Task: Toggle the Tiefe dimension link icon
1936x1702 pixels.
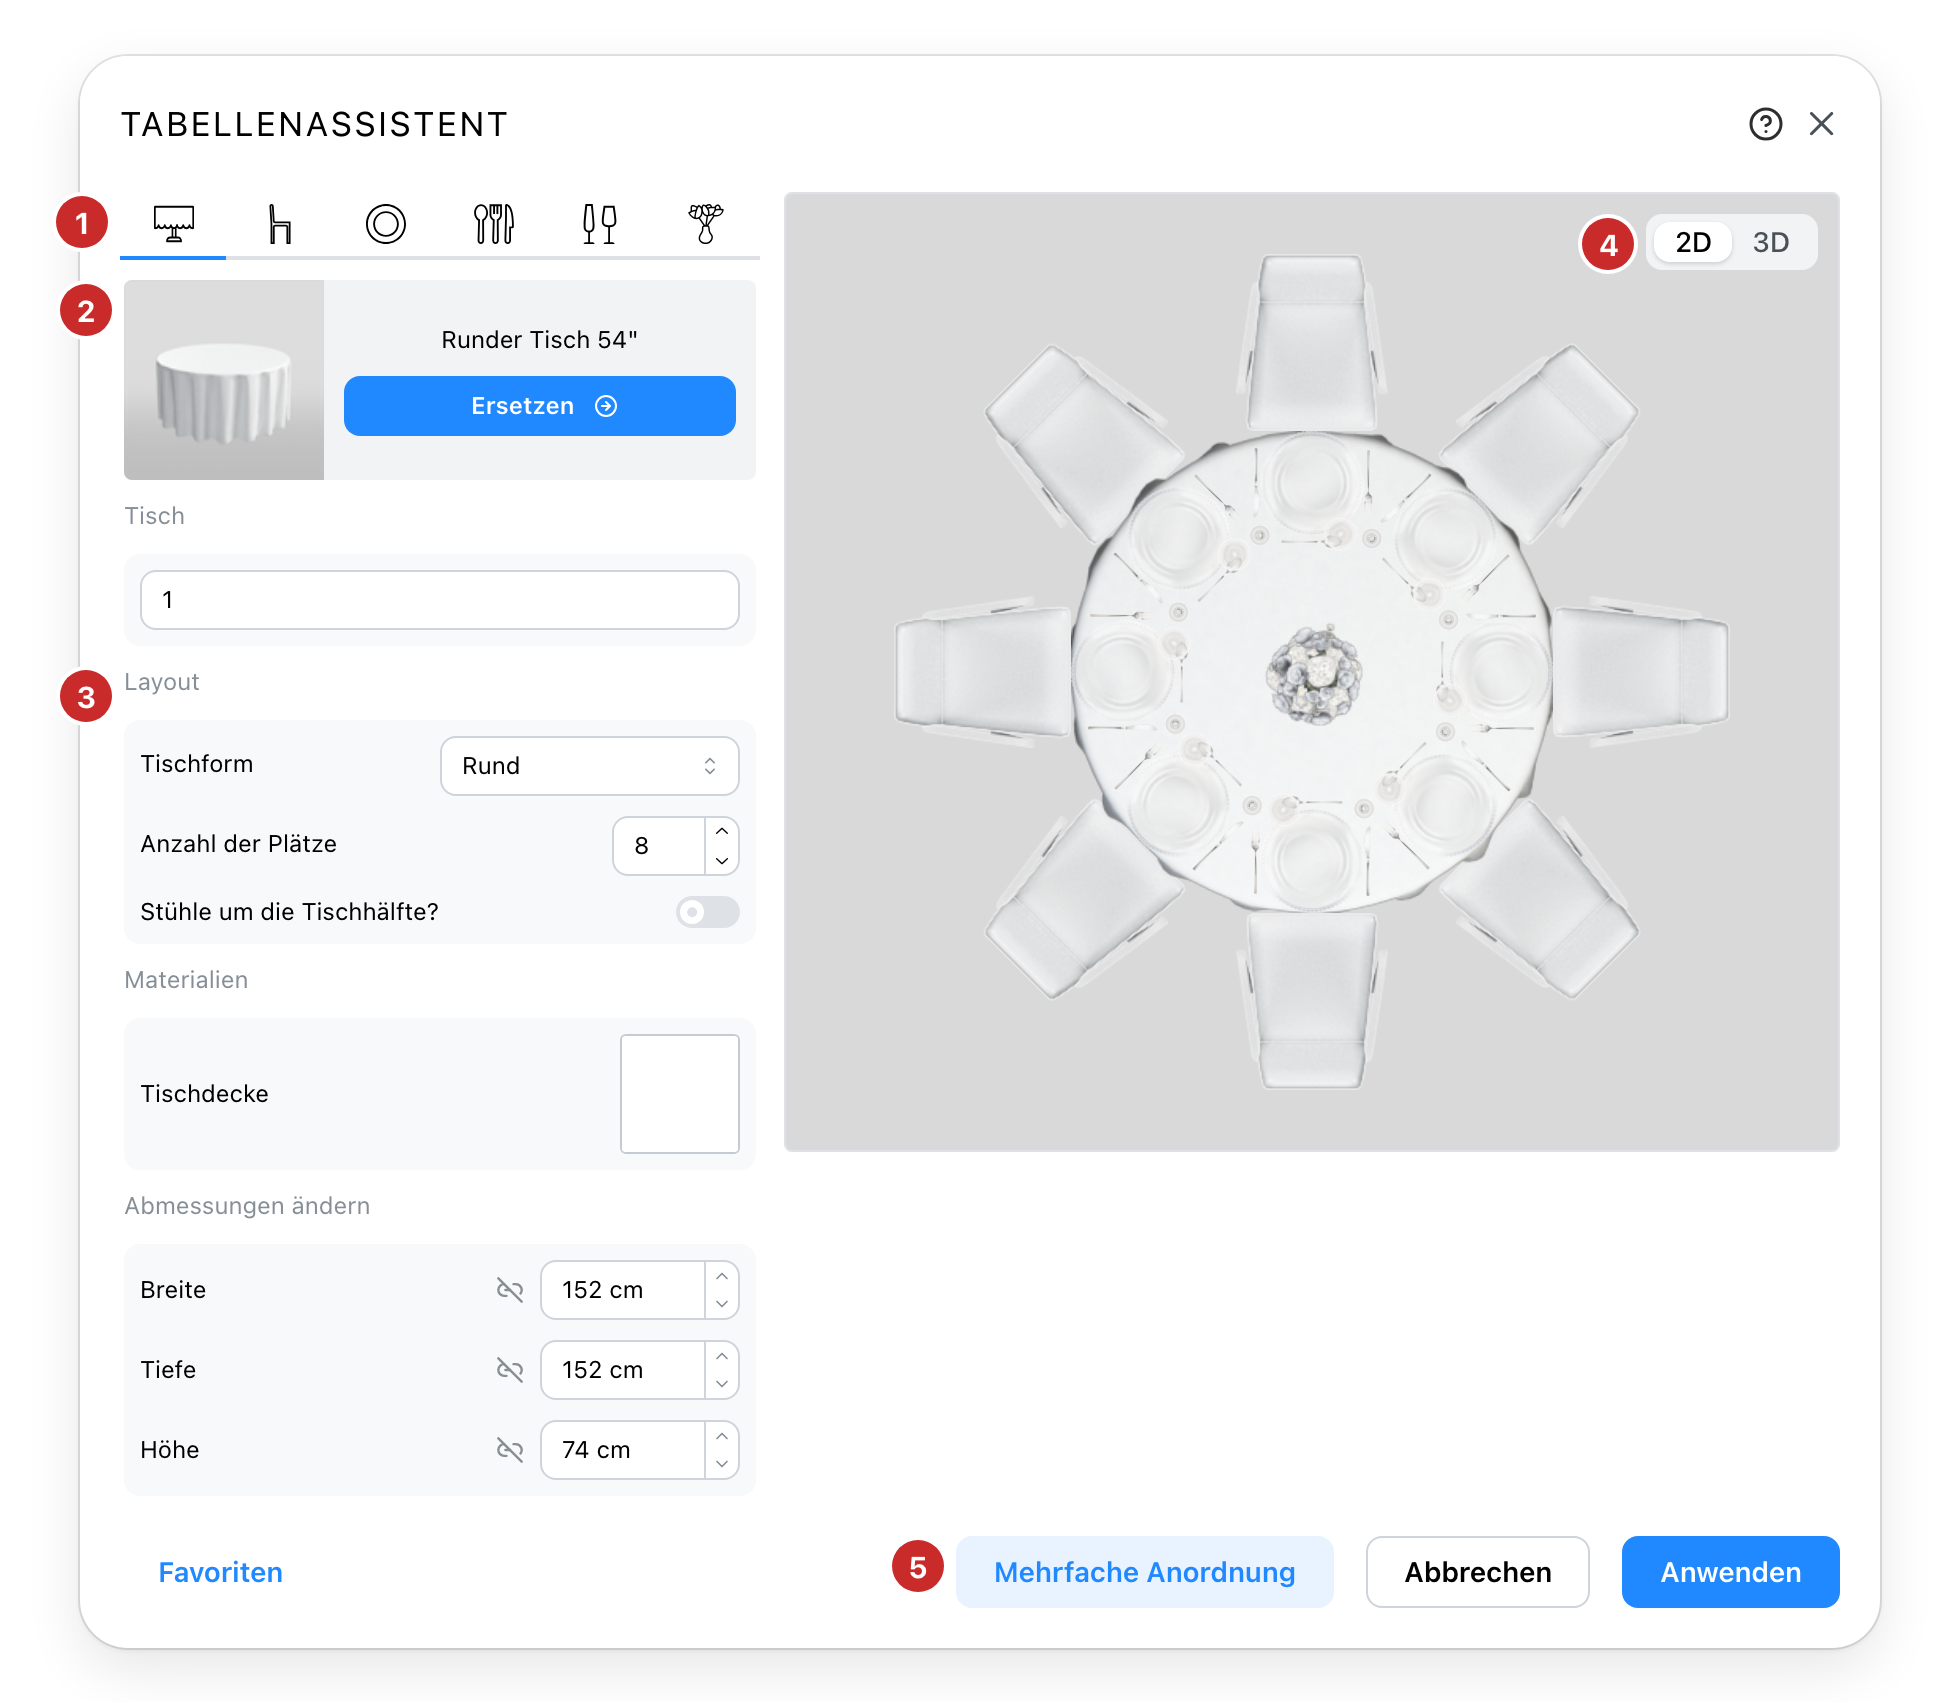Action: [510, 1370]
